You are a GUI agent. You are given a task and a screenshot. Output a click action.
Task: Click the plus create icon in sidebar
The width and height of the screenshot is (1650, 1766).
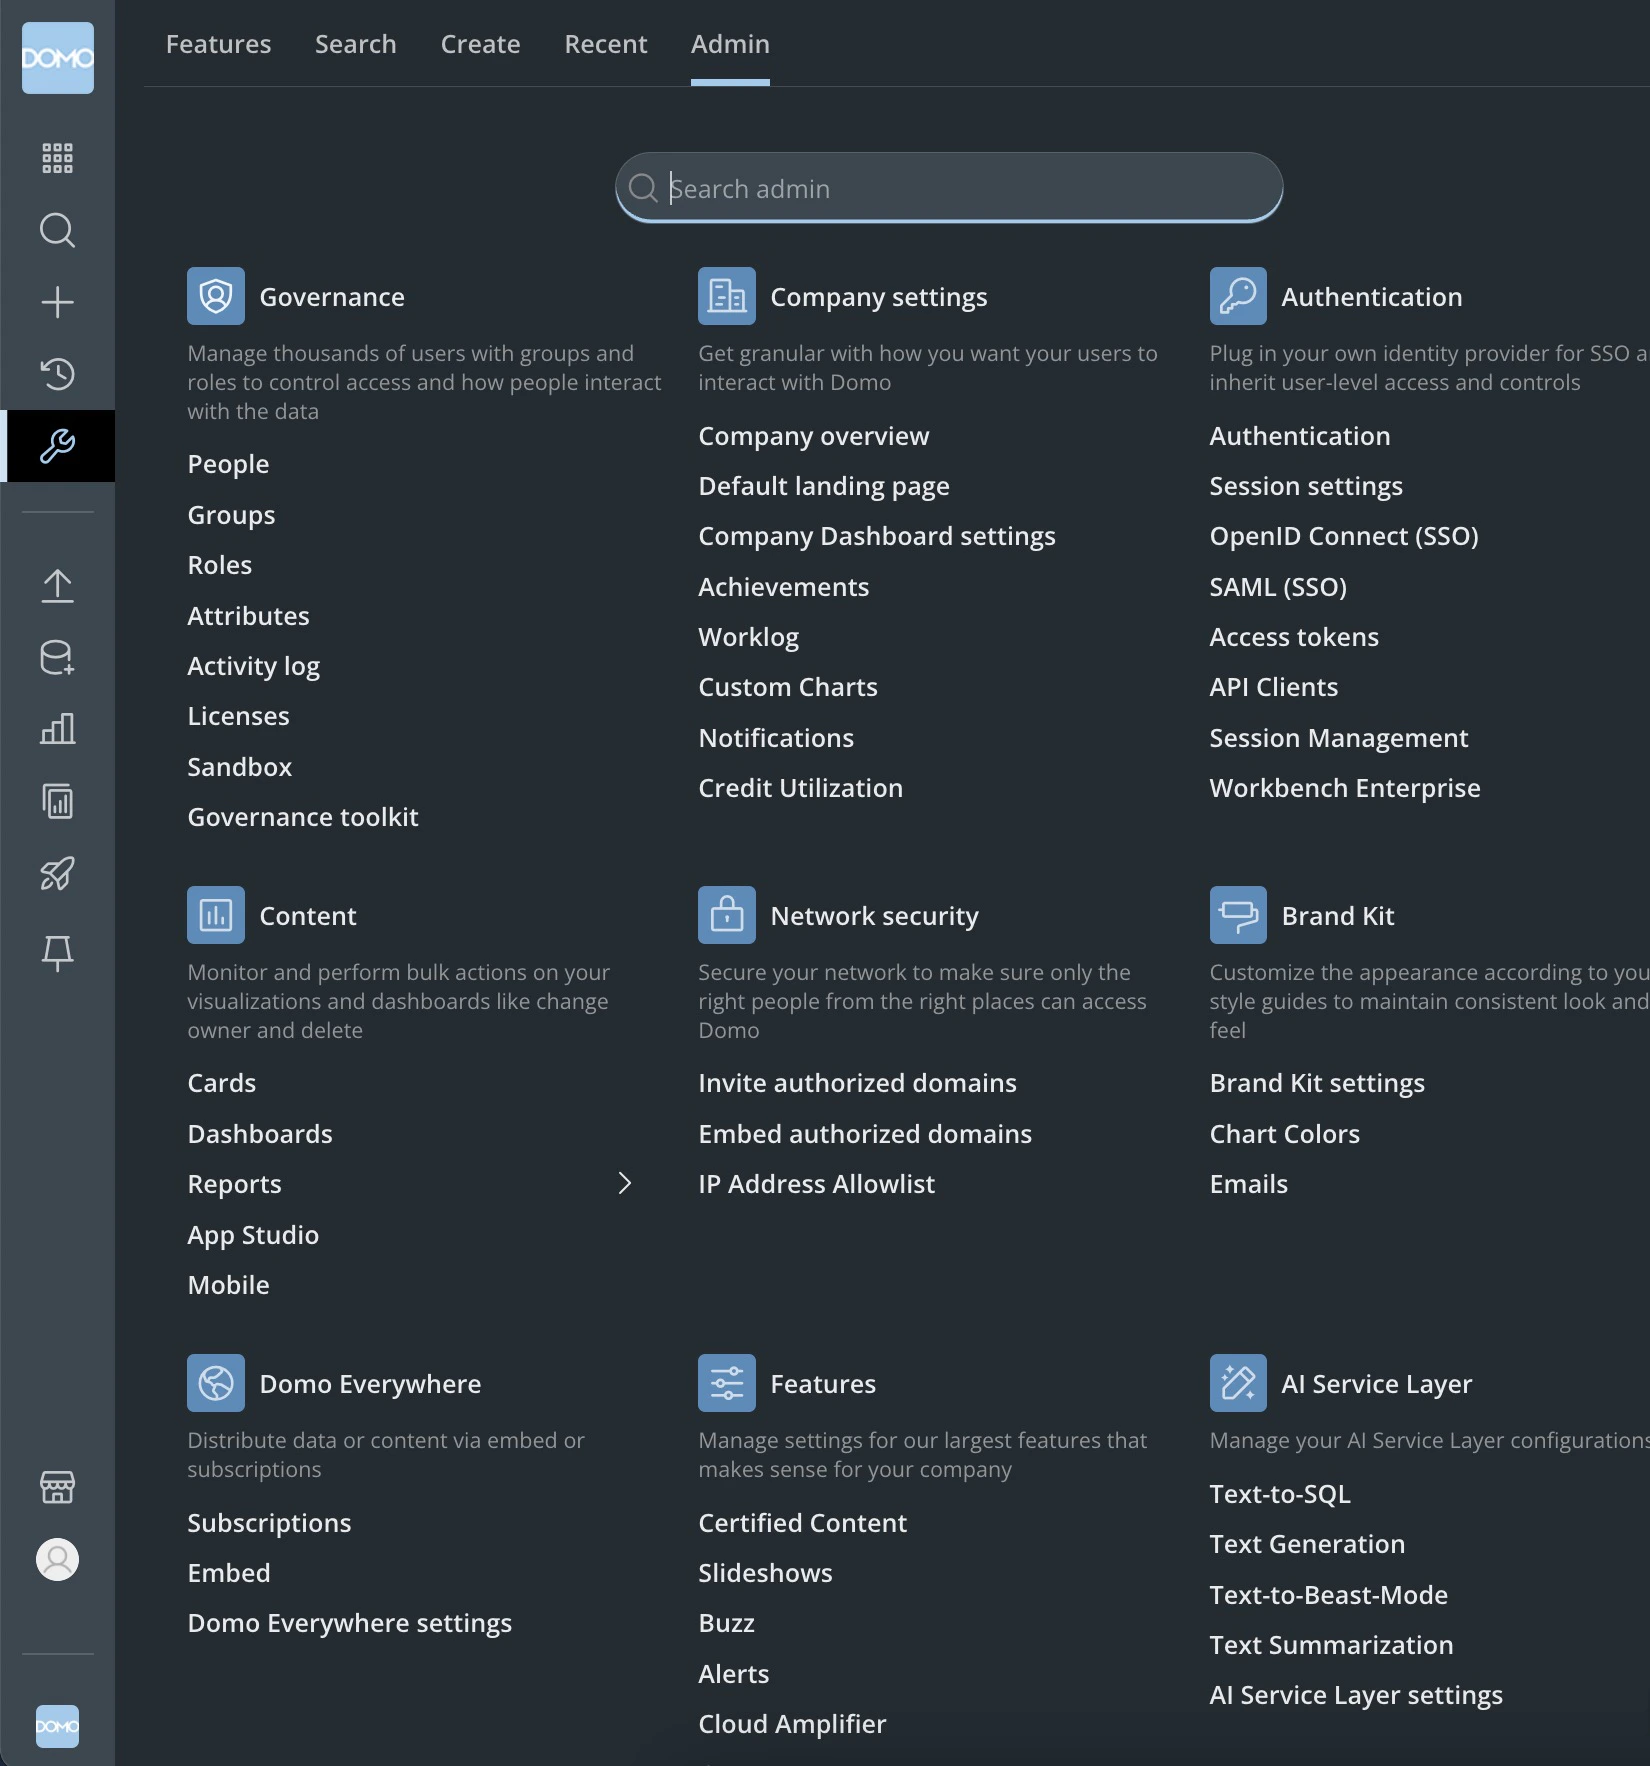[58, 302]
